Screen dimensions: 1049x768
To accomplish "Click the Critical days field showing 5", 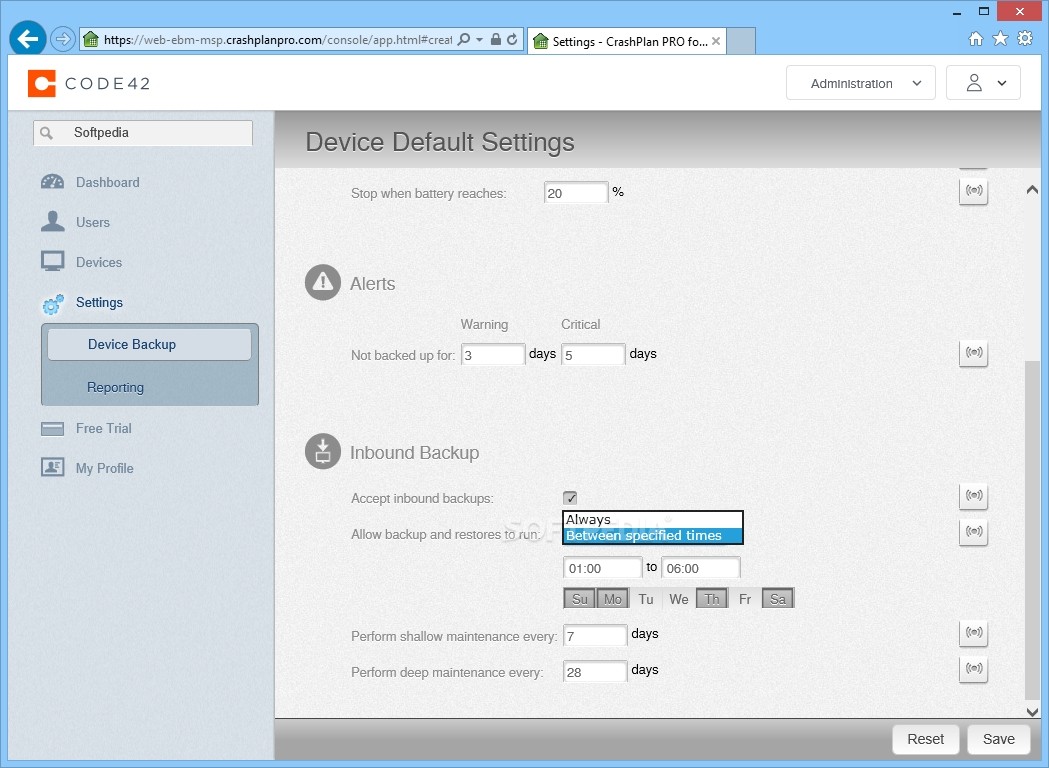I will pos(593,355).
